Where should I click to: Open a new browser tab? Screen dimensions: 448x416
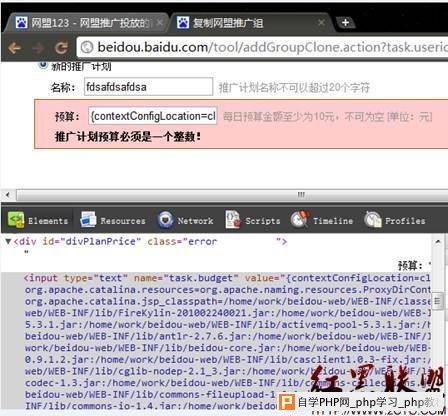click(x=346, y=22)
